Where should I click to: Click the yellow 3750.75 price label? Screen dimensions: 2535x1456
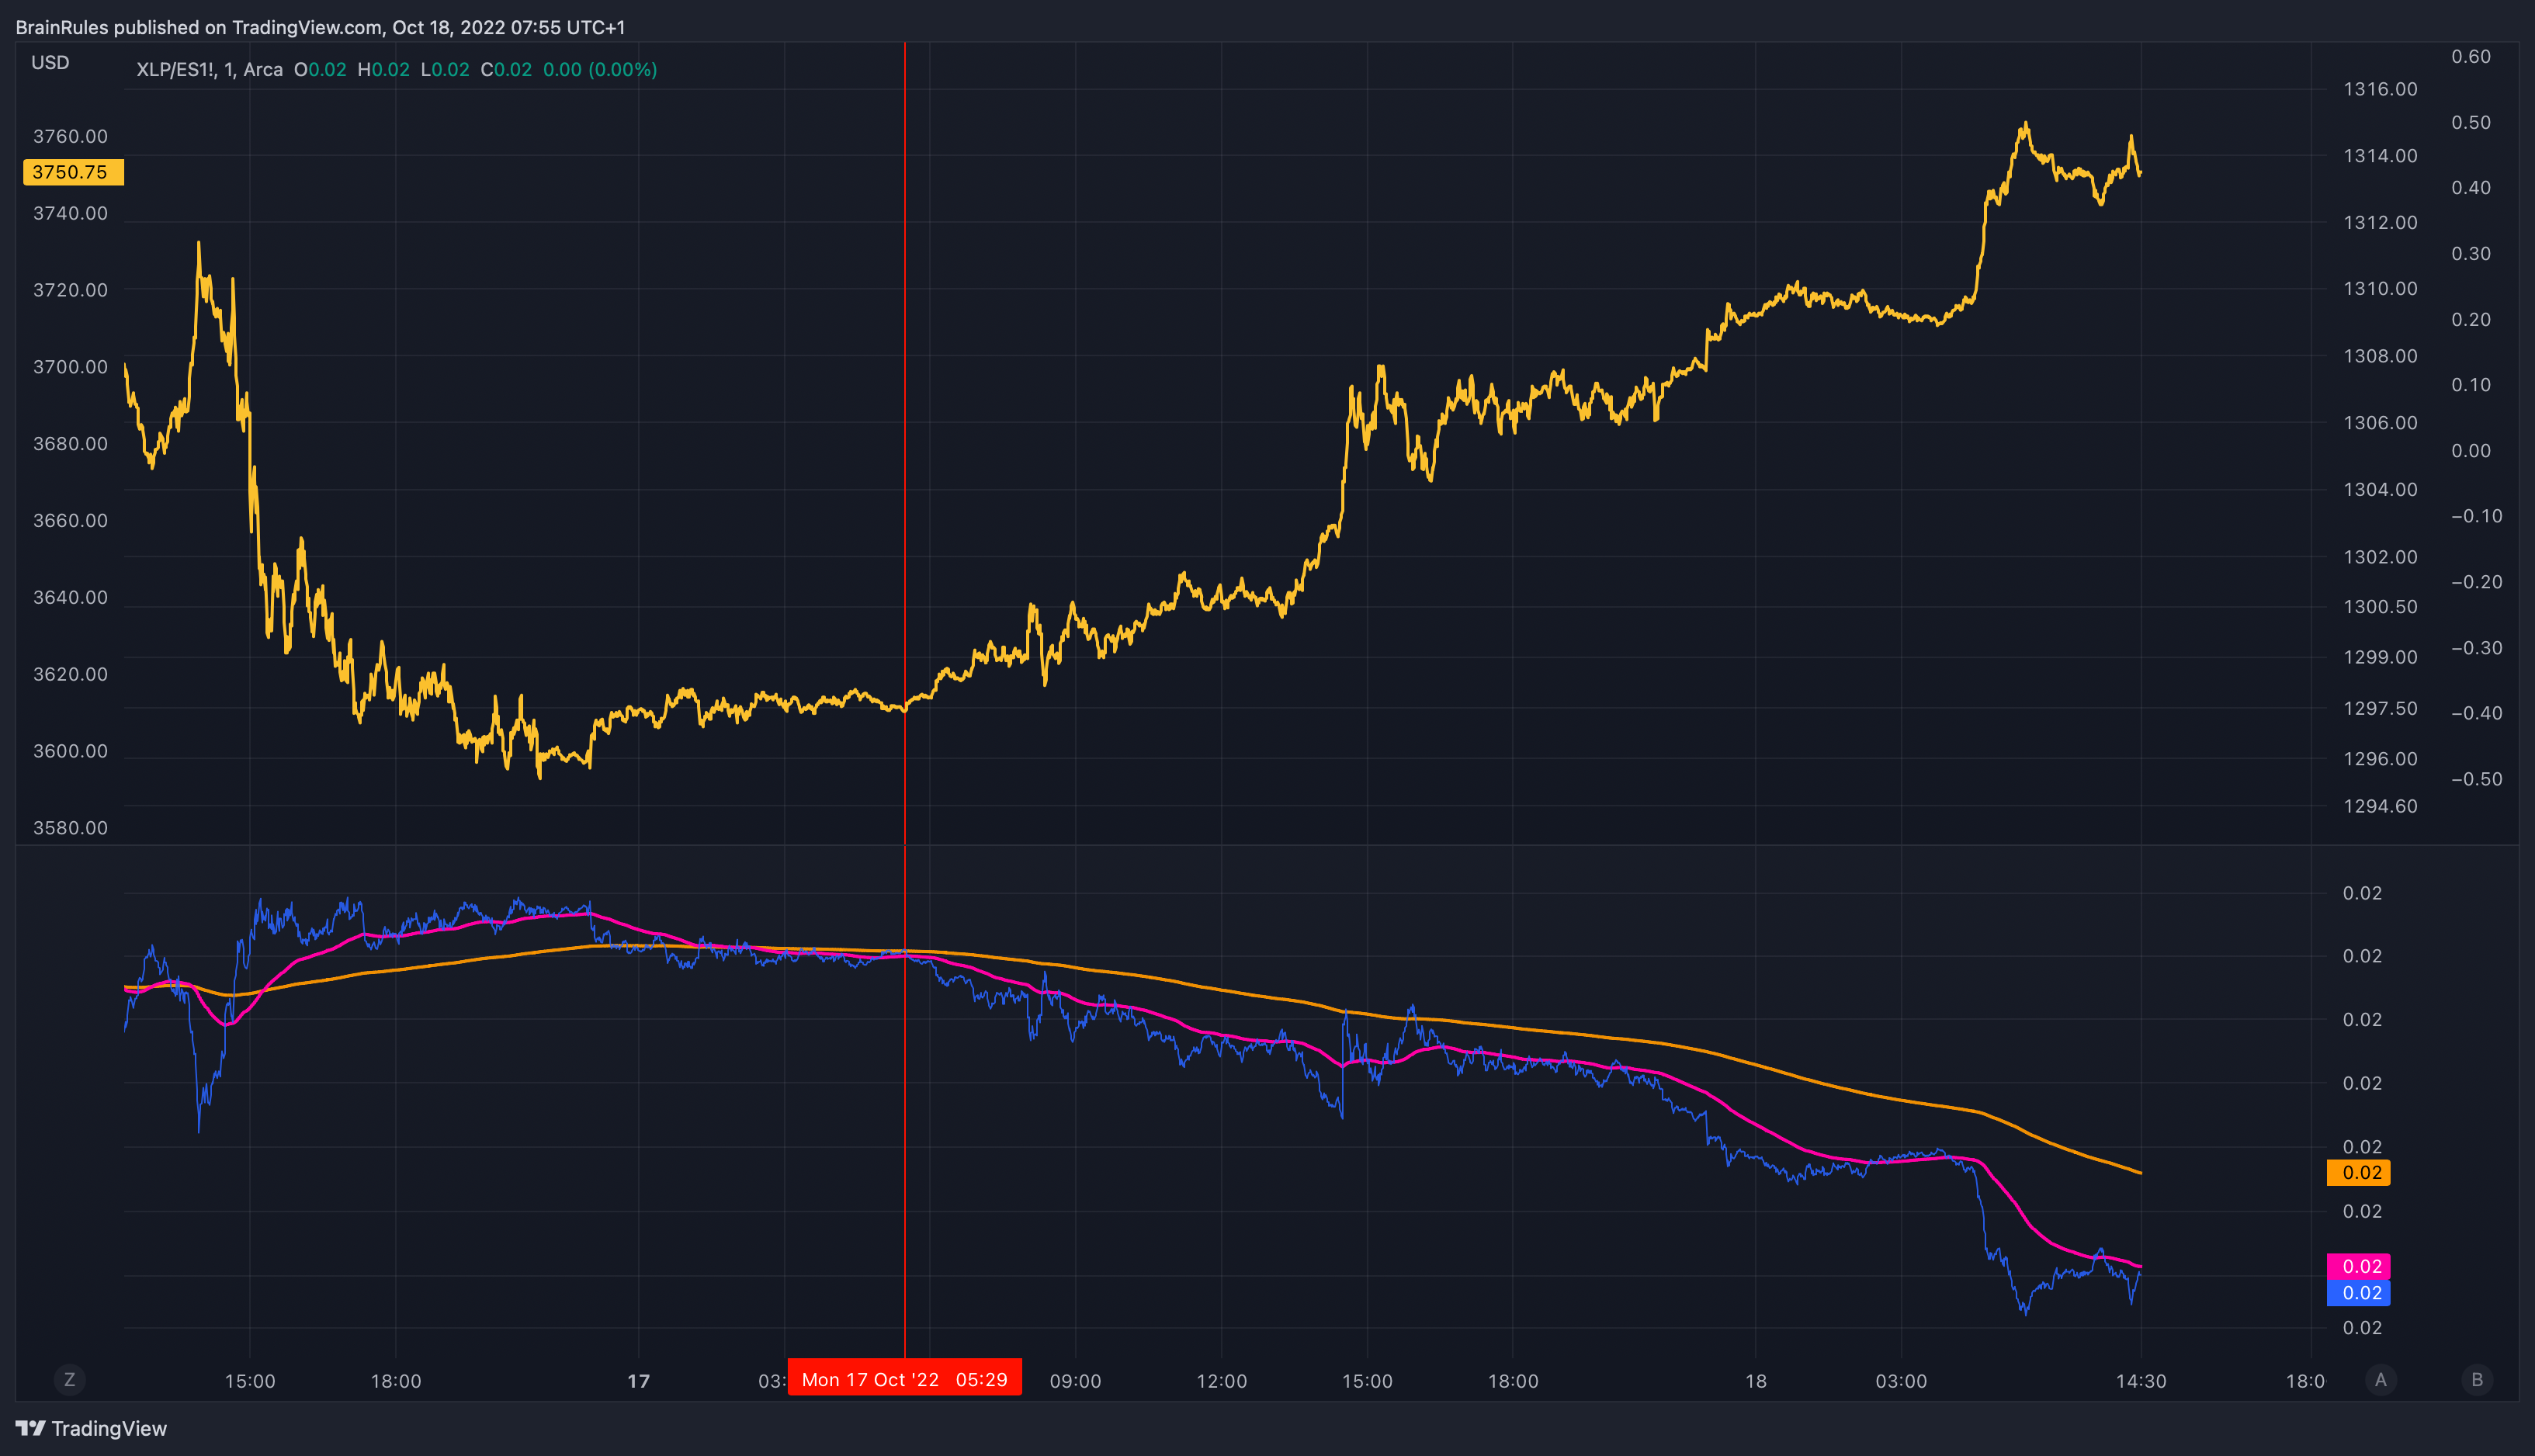click(x=73, y=172)
